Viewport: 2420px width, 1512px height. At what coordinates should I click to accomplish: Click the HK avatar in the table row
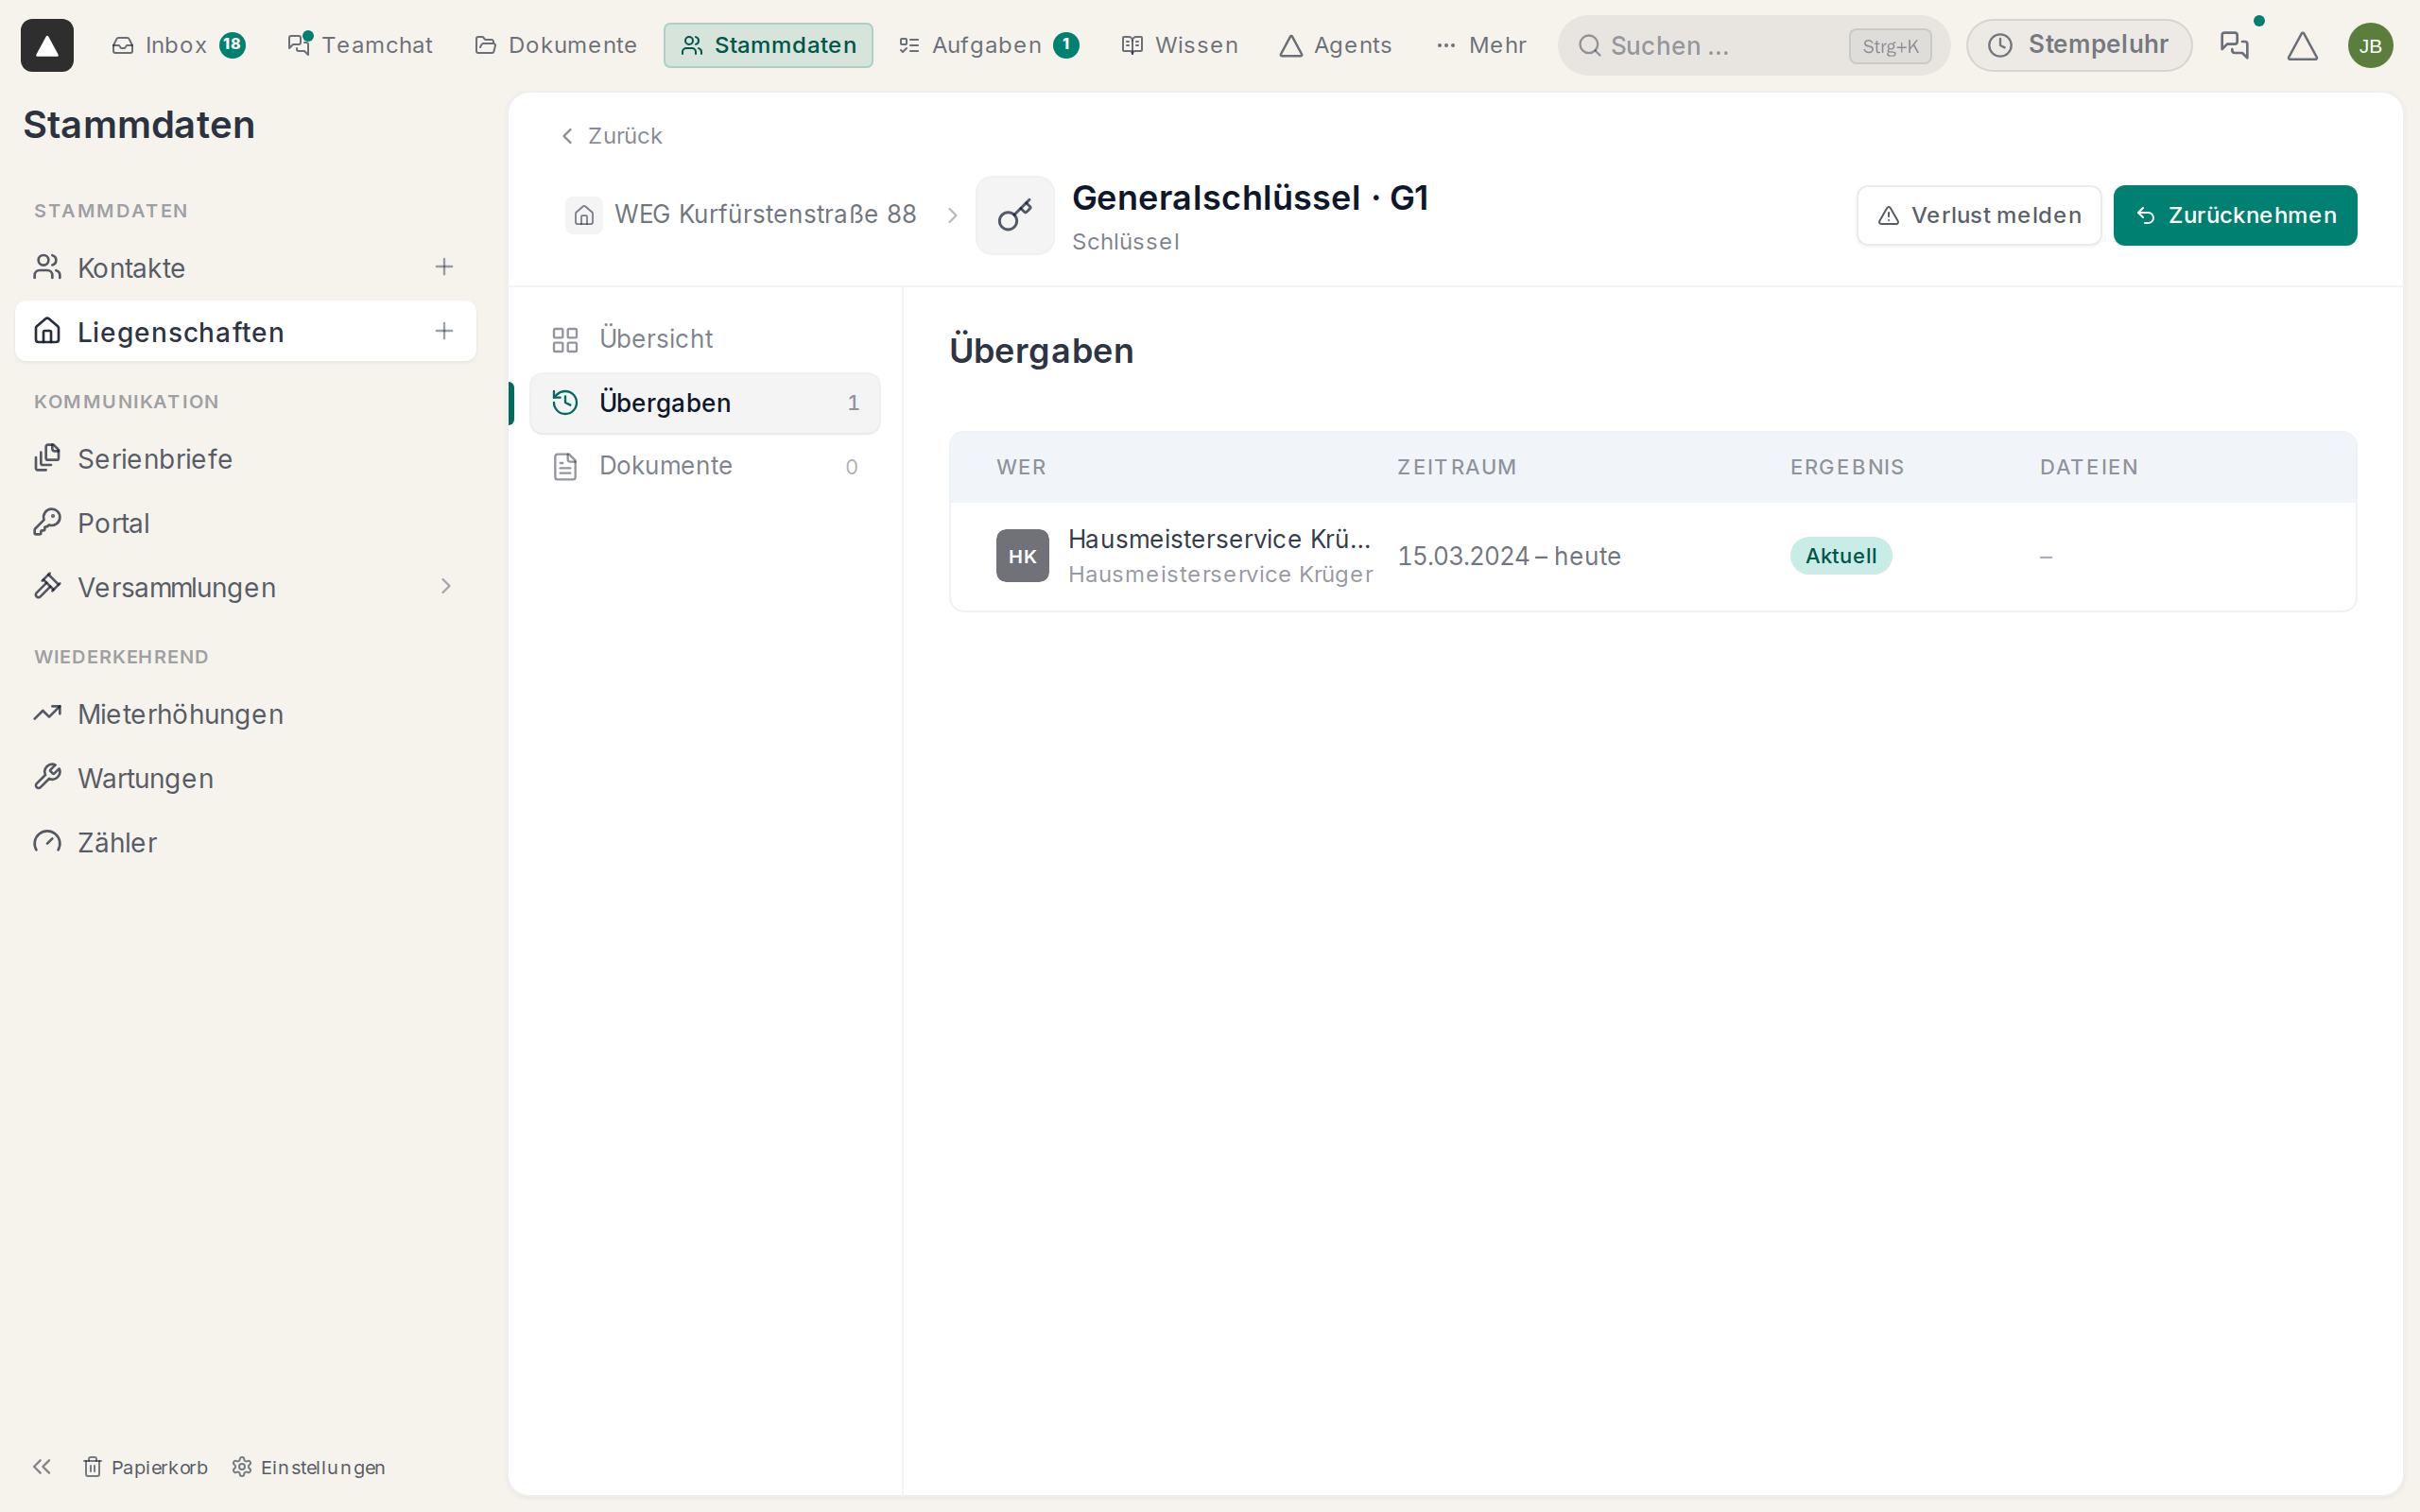point(1022,556)
